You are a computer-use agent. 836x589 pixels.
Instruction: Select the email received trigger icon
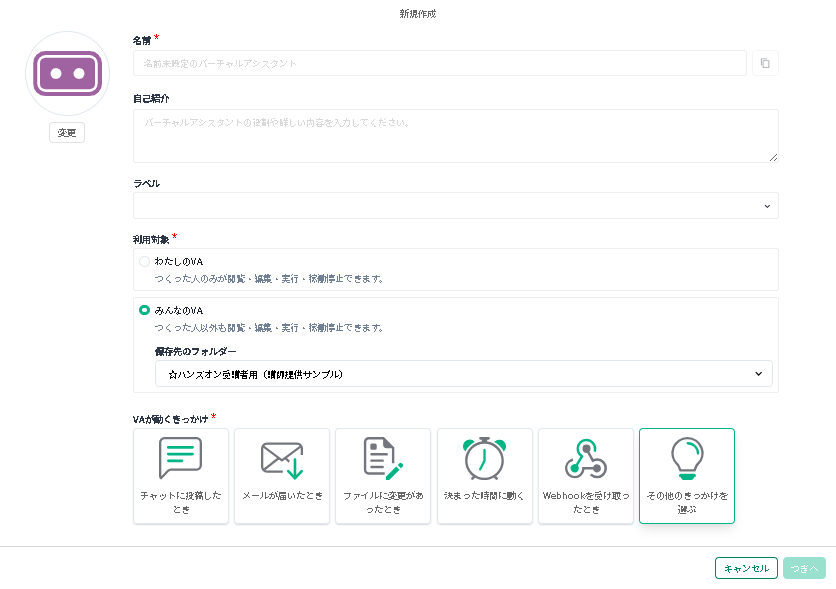click(282, 459)
